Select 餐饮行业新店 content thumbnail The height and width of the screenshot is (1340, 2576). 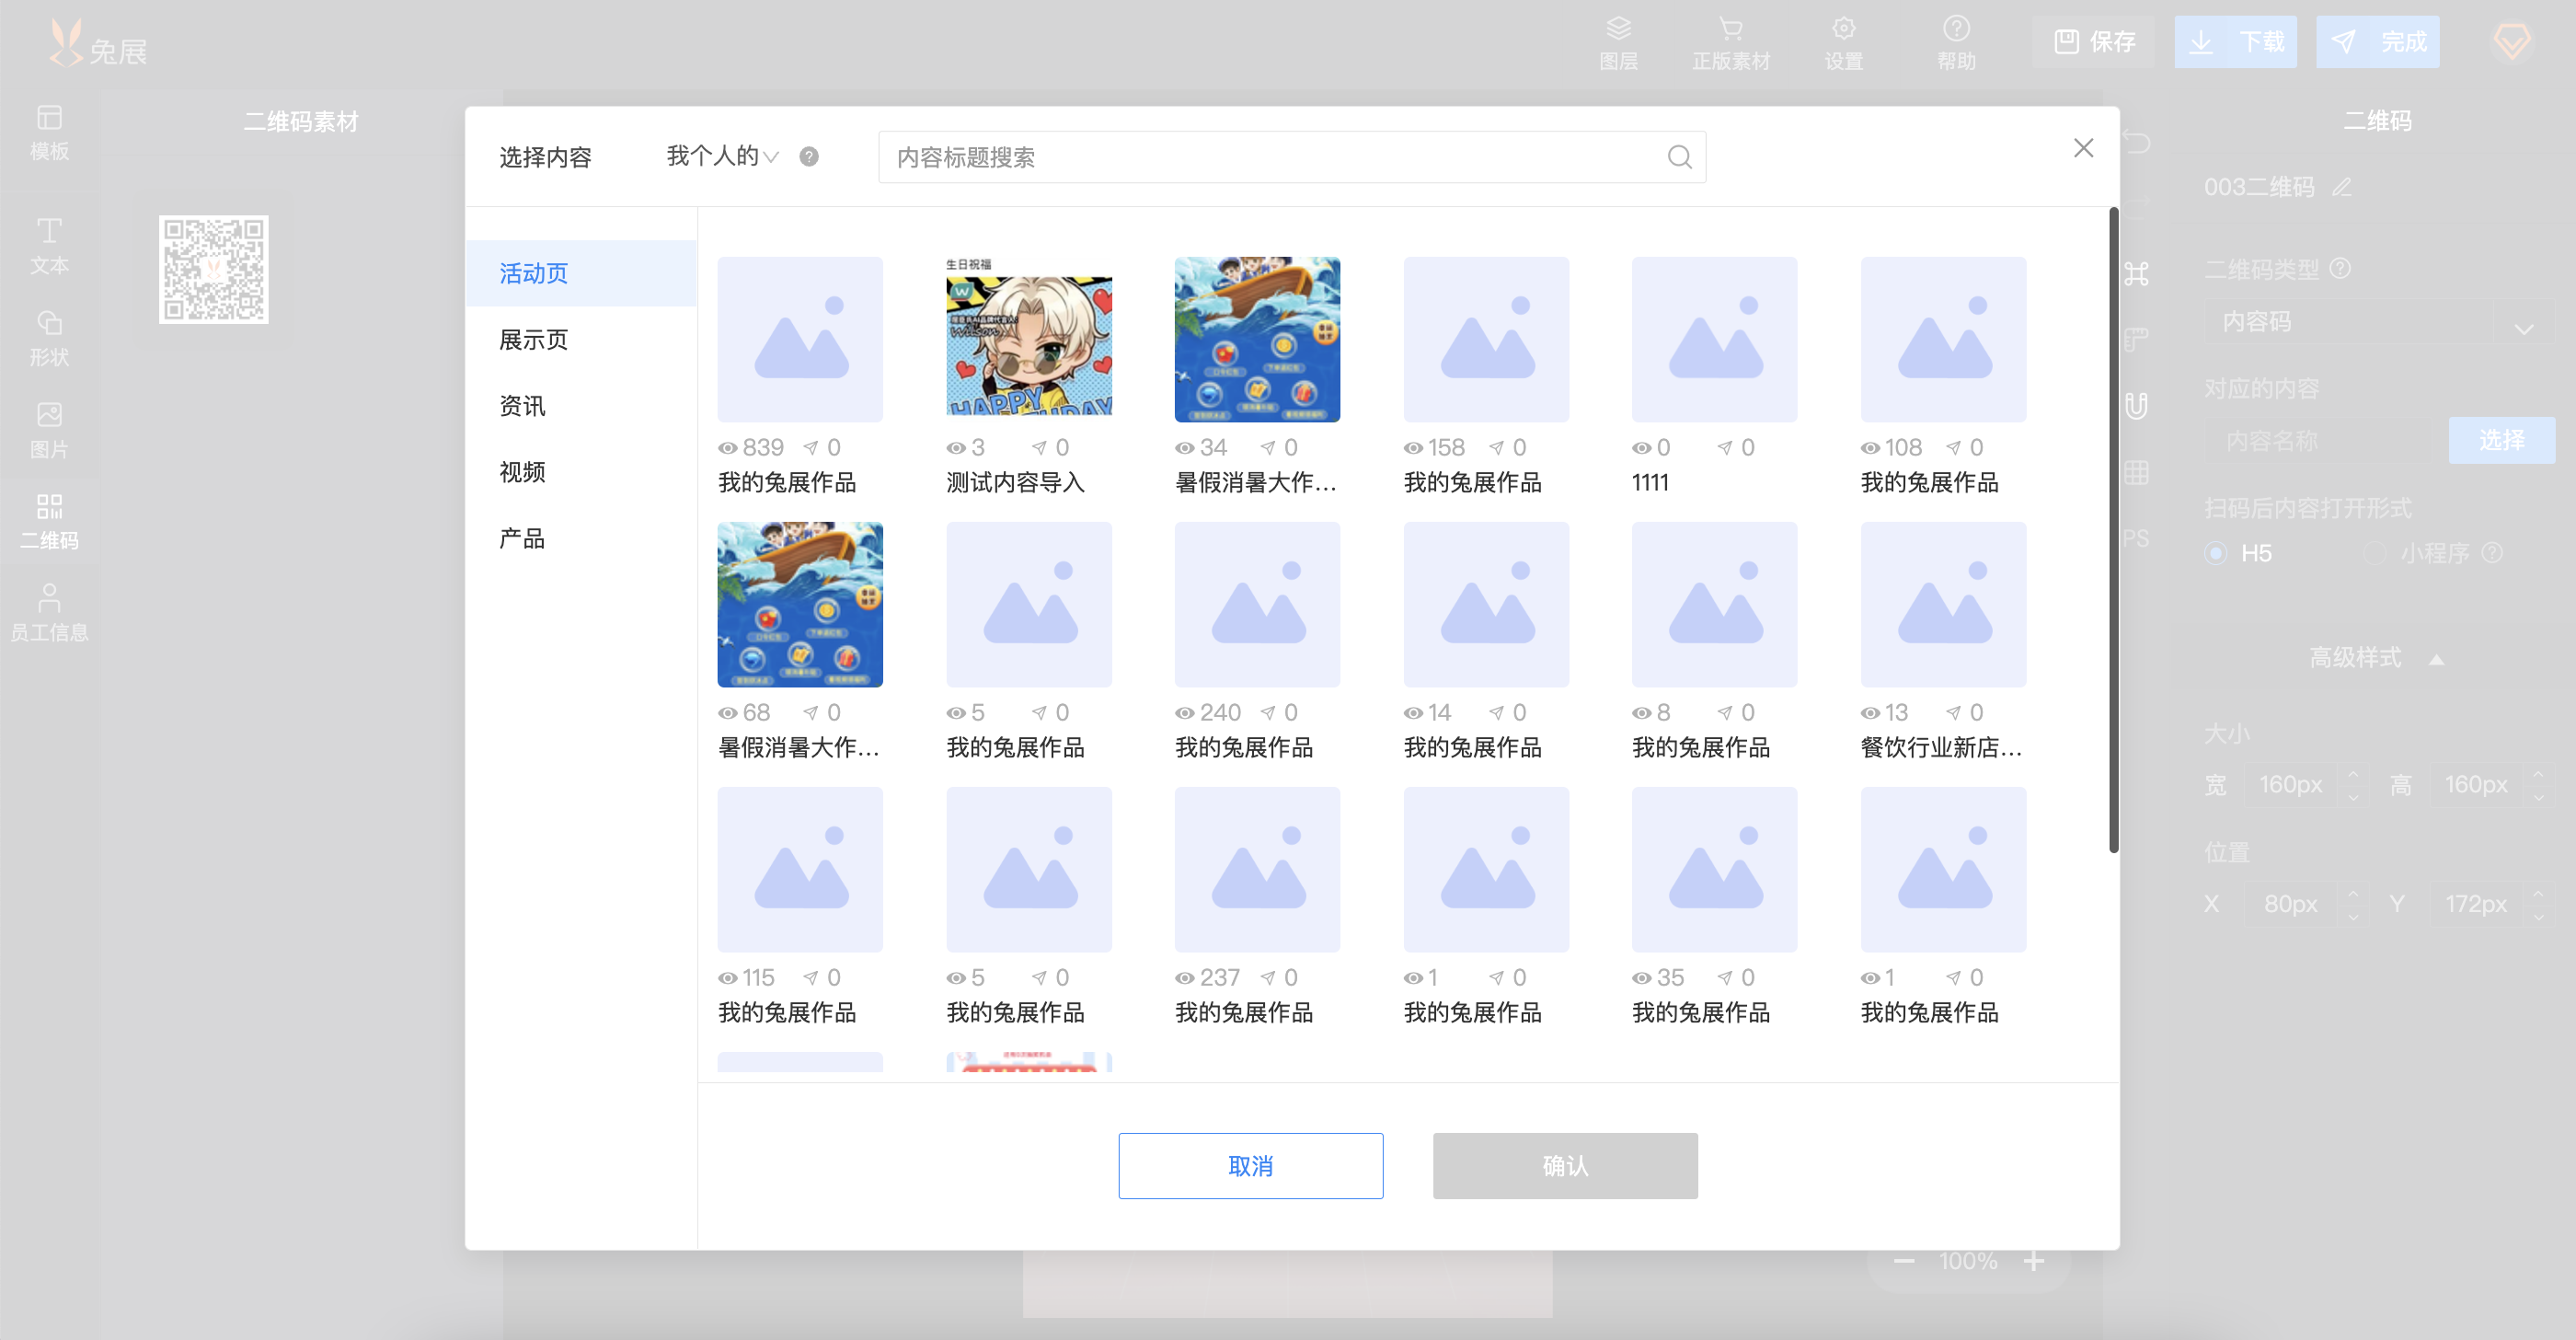tap(1943, 604)
